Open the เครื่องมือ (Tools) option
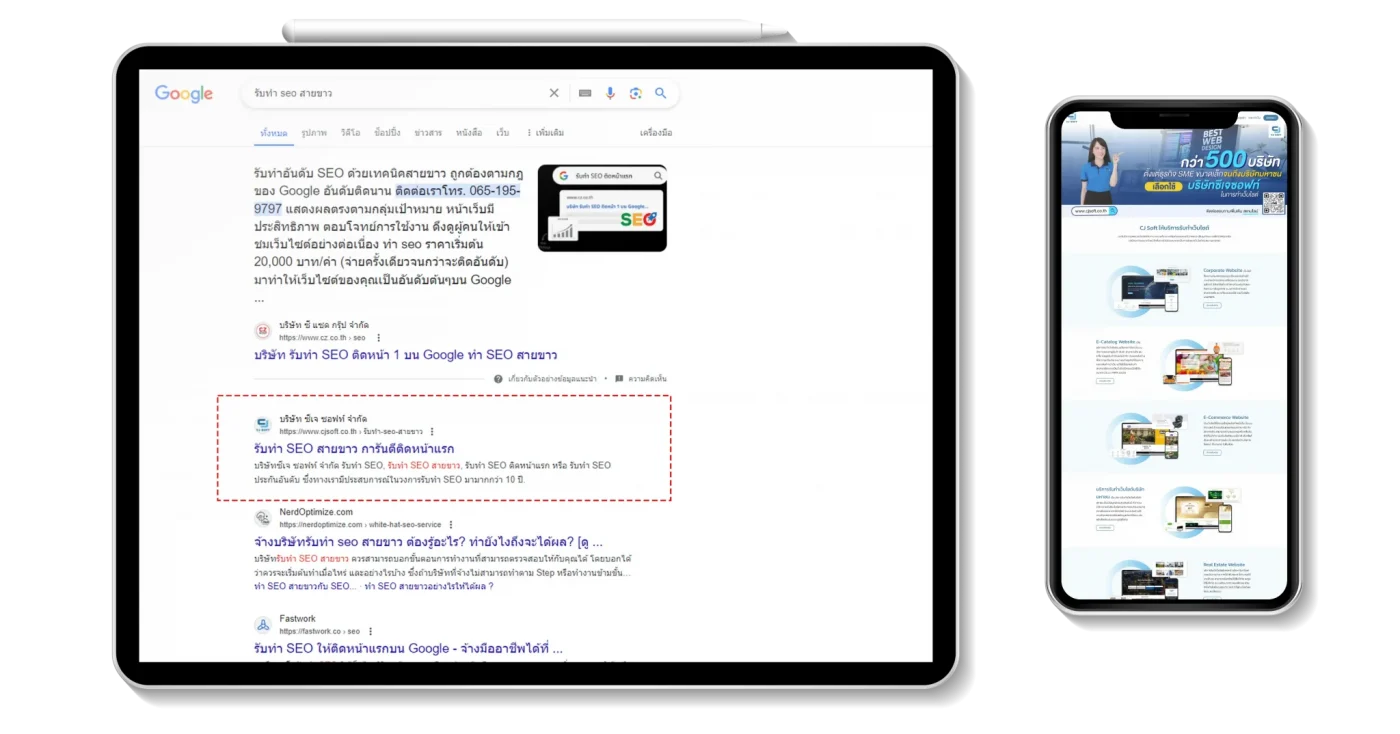The image size is (1400, 734). tap(656, 132)
